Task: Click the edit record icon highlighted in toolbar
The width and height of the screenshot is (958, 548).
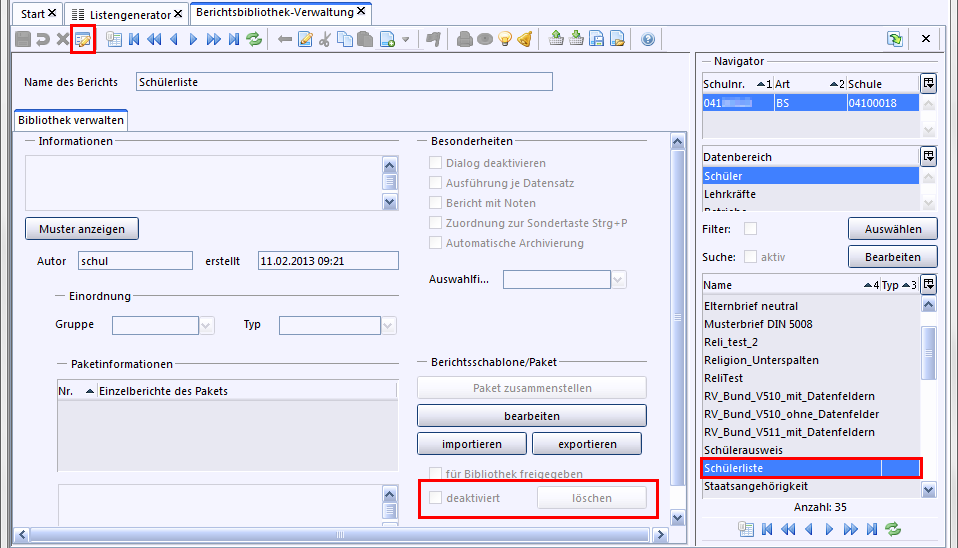Action: 82,40
